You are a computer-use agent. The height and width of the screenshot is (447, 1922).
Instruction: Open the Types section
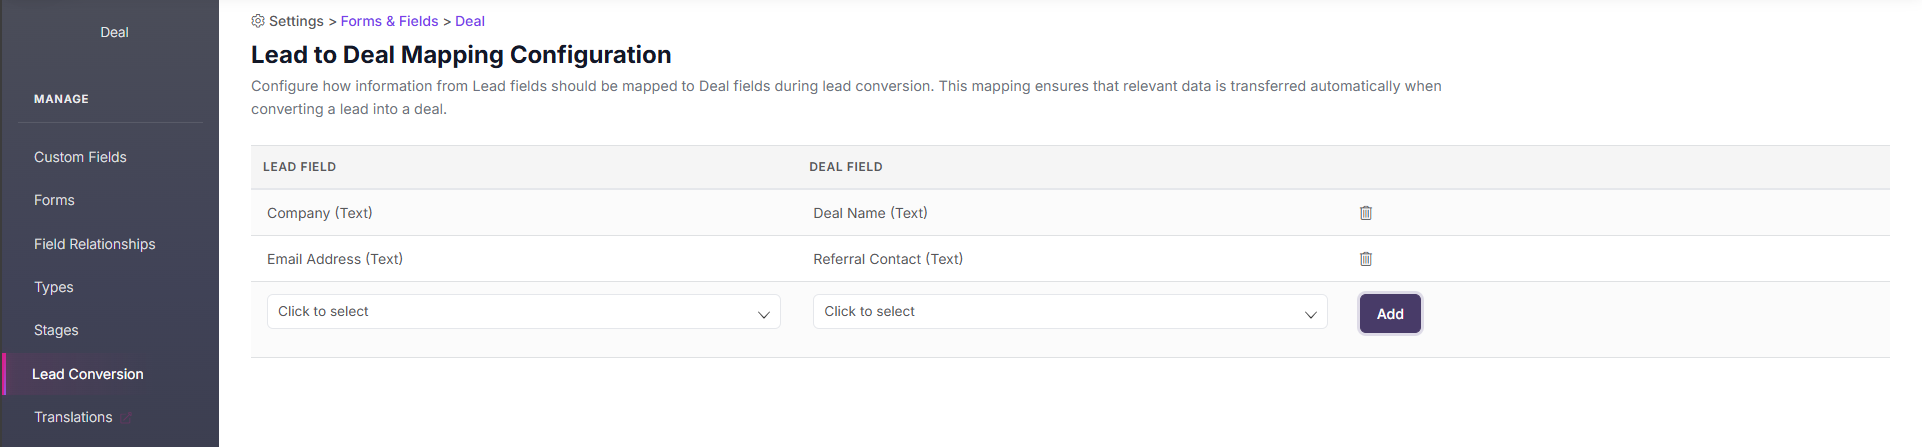[x=54, y=287]
